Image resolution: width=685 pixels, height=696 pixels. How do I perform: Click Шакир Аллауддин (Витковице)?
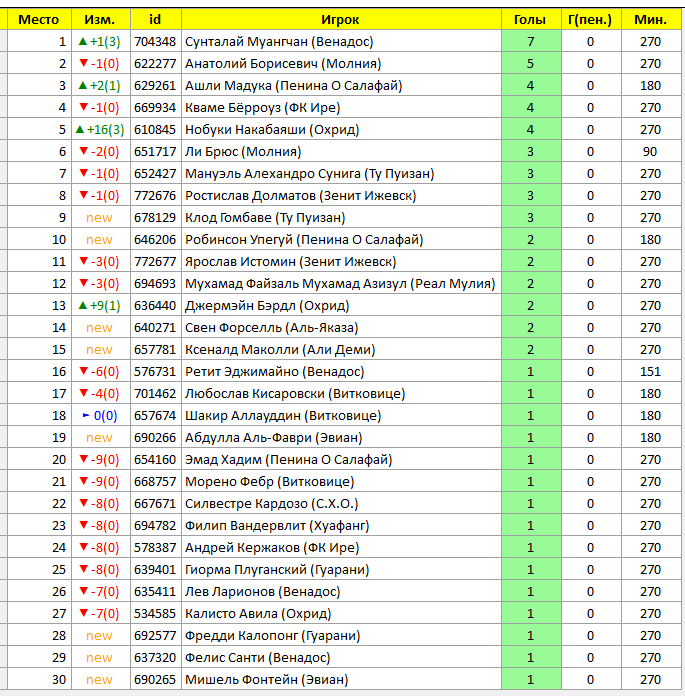click(x=341, y=415)
